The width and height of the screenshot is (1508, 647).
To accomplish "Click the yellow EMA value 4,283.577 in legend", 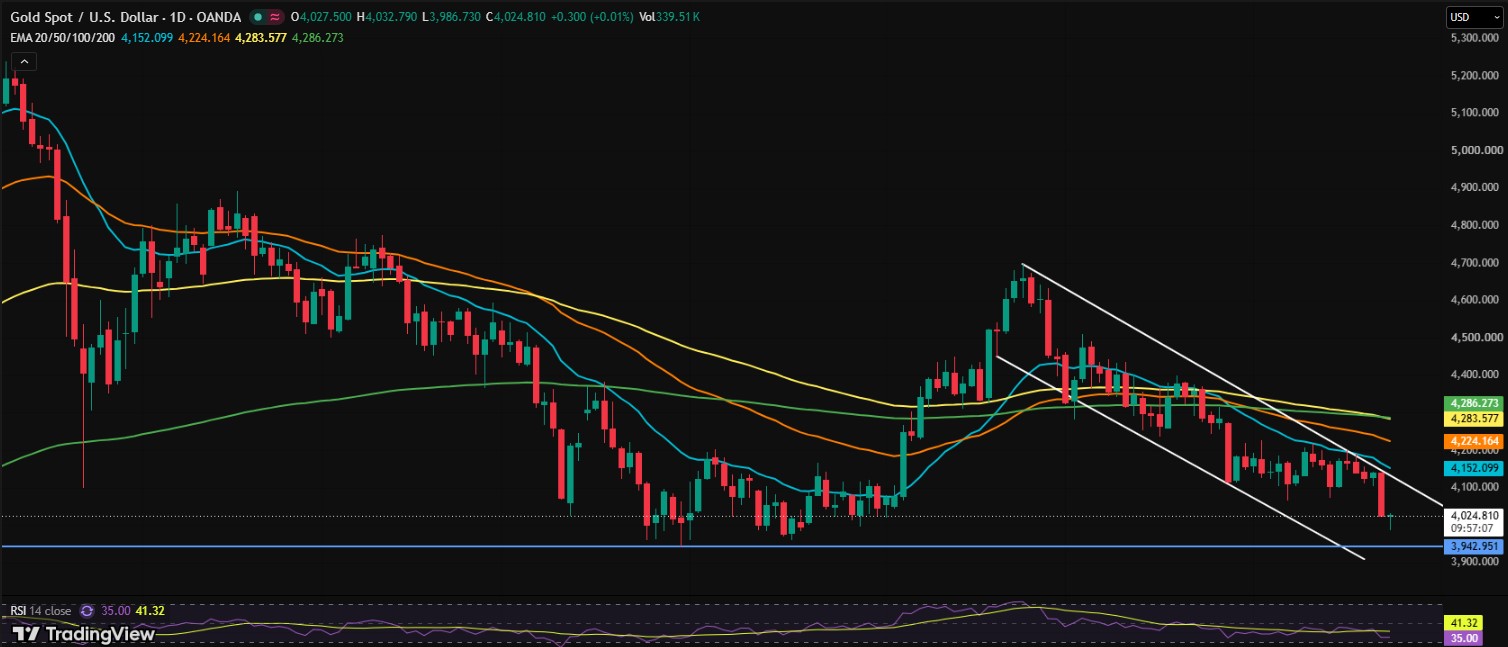I will click(261, 37).
